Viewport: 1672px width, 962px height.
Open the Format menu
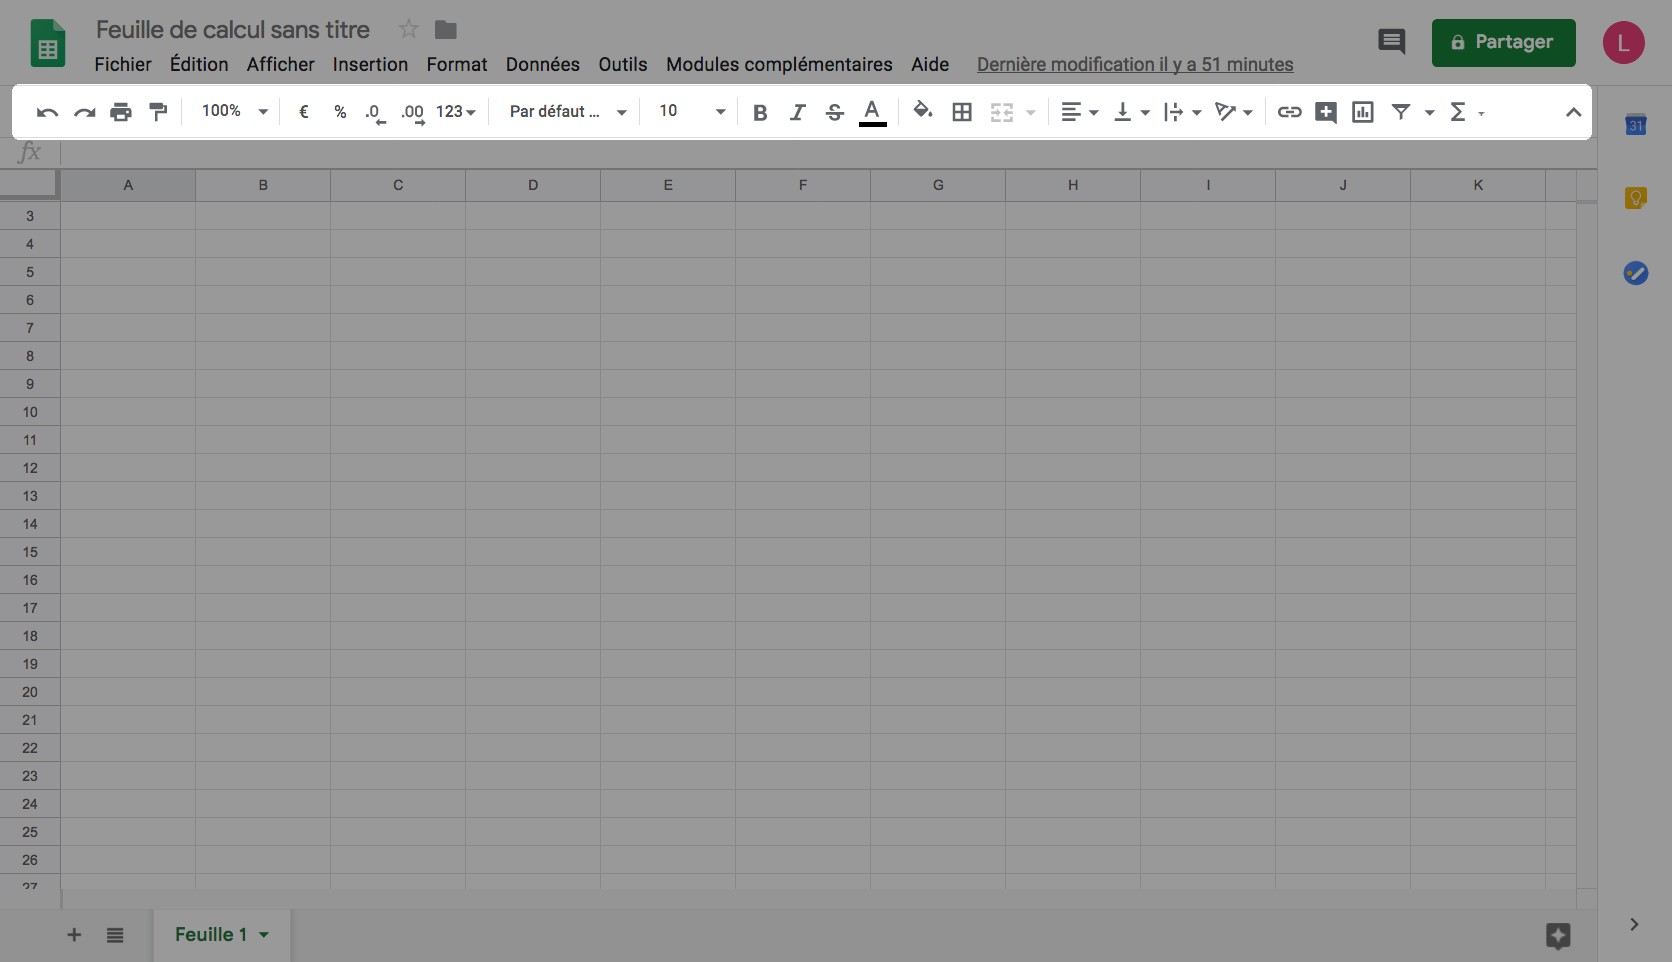(457, 64)
